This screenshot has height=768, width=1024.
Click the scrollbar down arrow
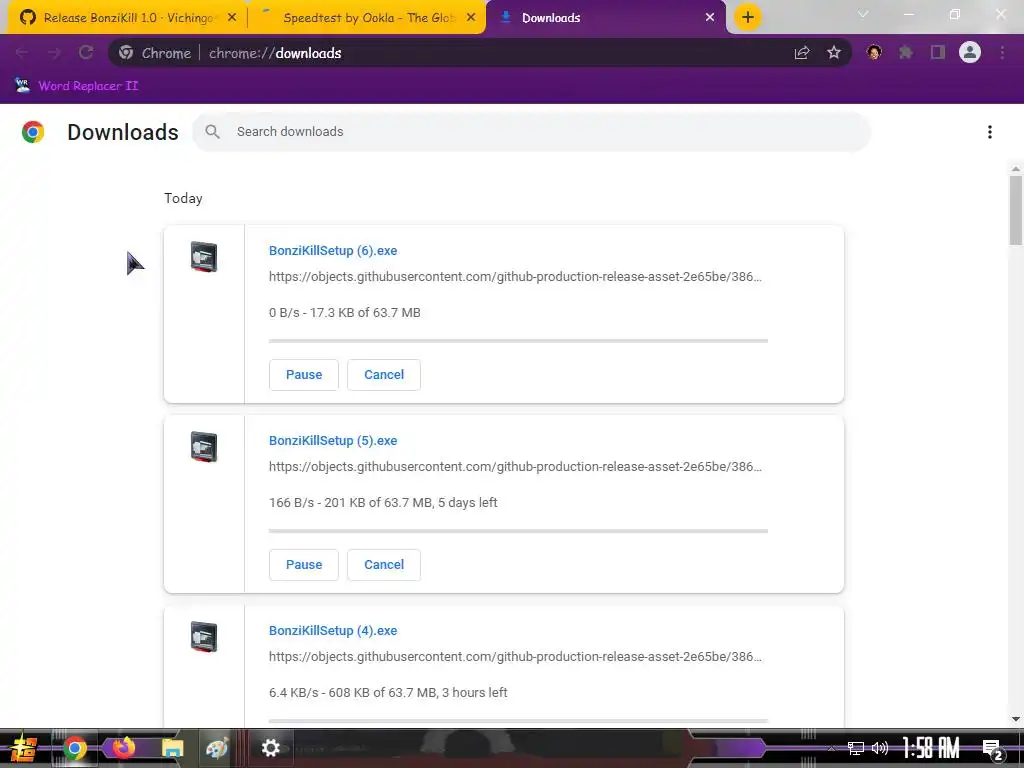[x=1016, y=719]
